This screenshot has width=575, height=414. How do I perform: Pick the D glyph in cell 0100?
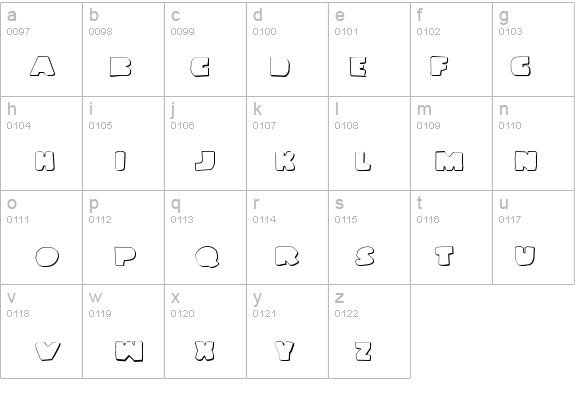[280, 67]
